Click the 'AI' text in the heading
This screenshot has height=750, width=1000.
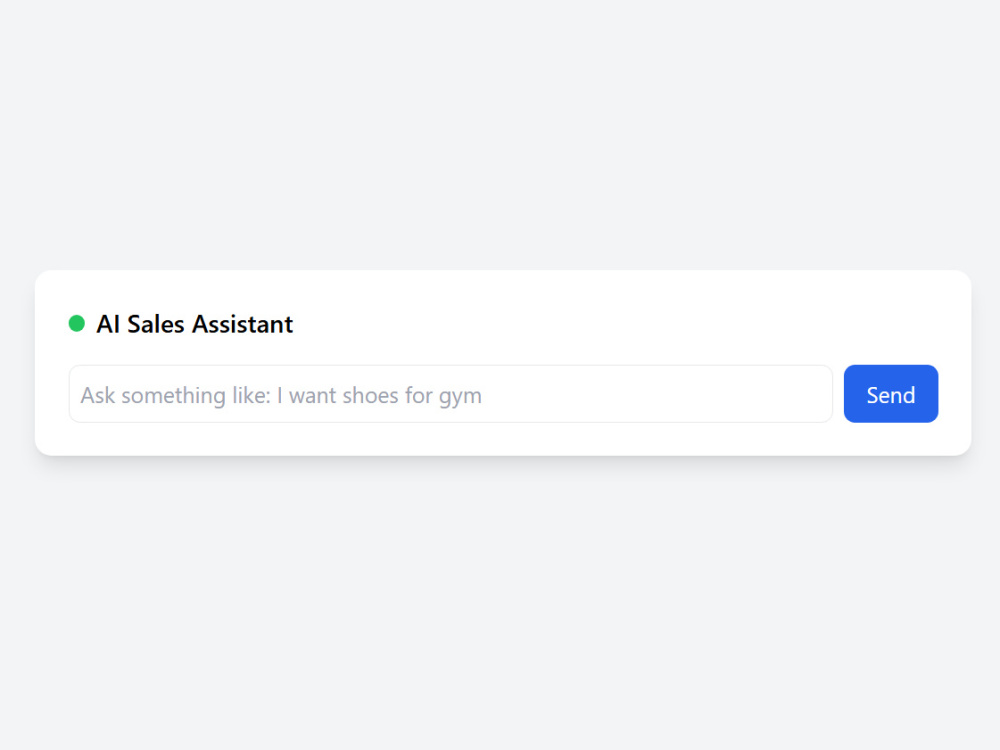[108, 324]
